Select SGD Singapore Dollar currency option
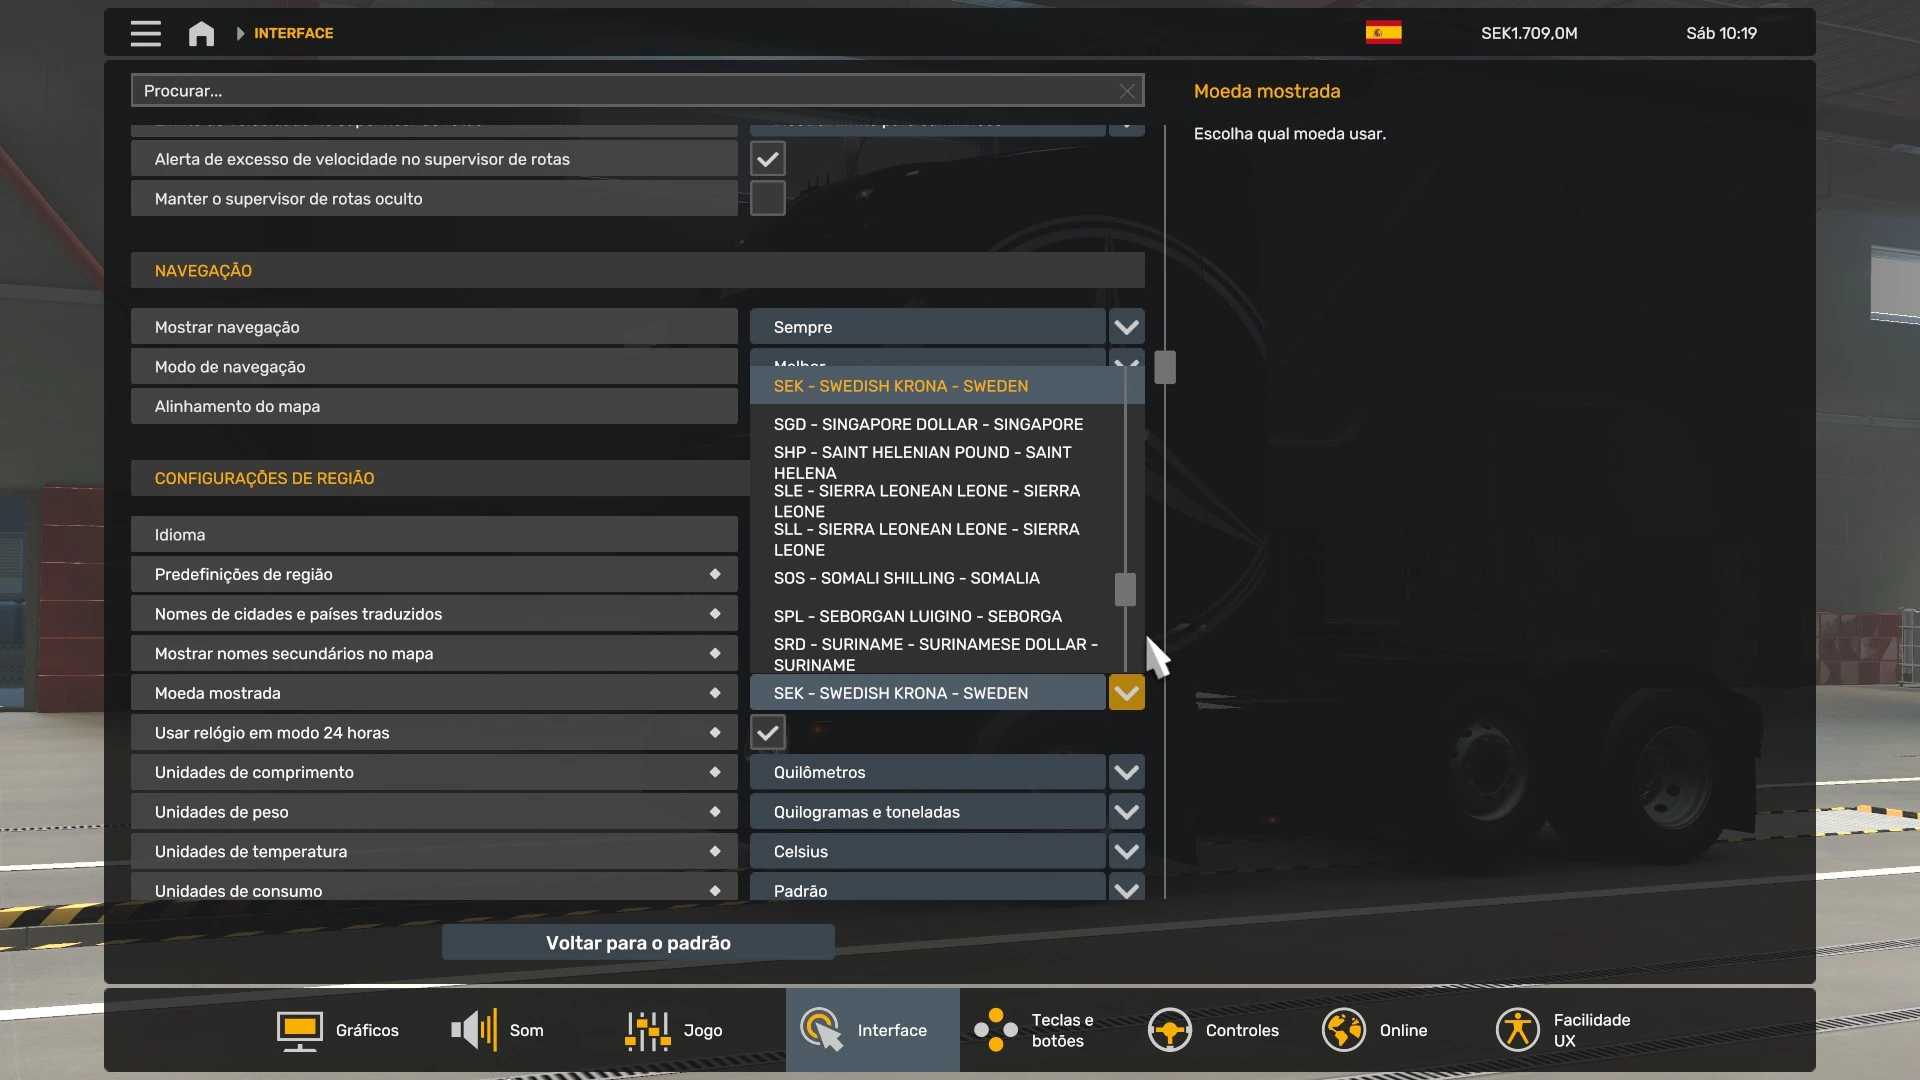This screenshot has width=1920, height=1080. click(x=928, y=424)
